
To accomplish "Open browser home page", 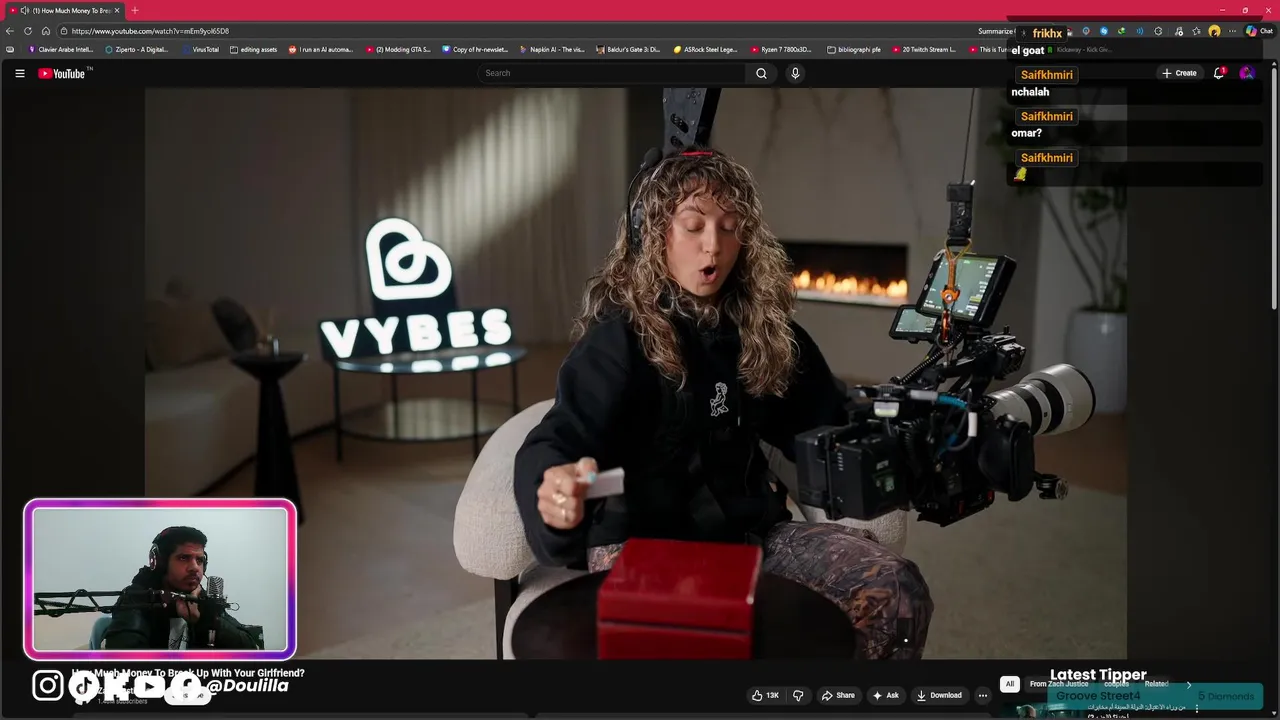I will pos(46,31).
